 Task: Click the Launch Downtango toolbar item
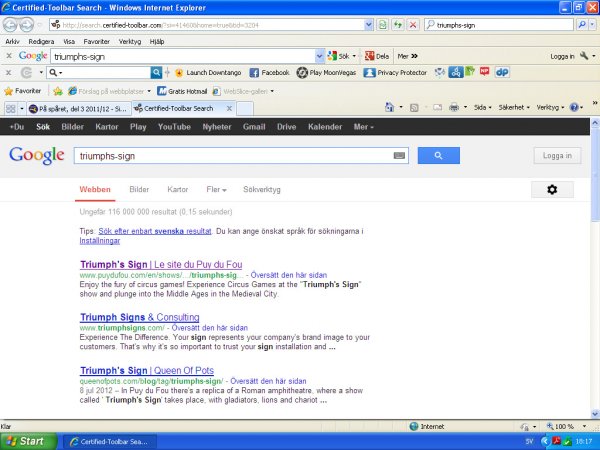[208, 72]
